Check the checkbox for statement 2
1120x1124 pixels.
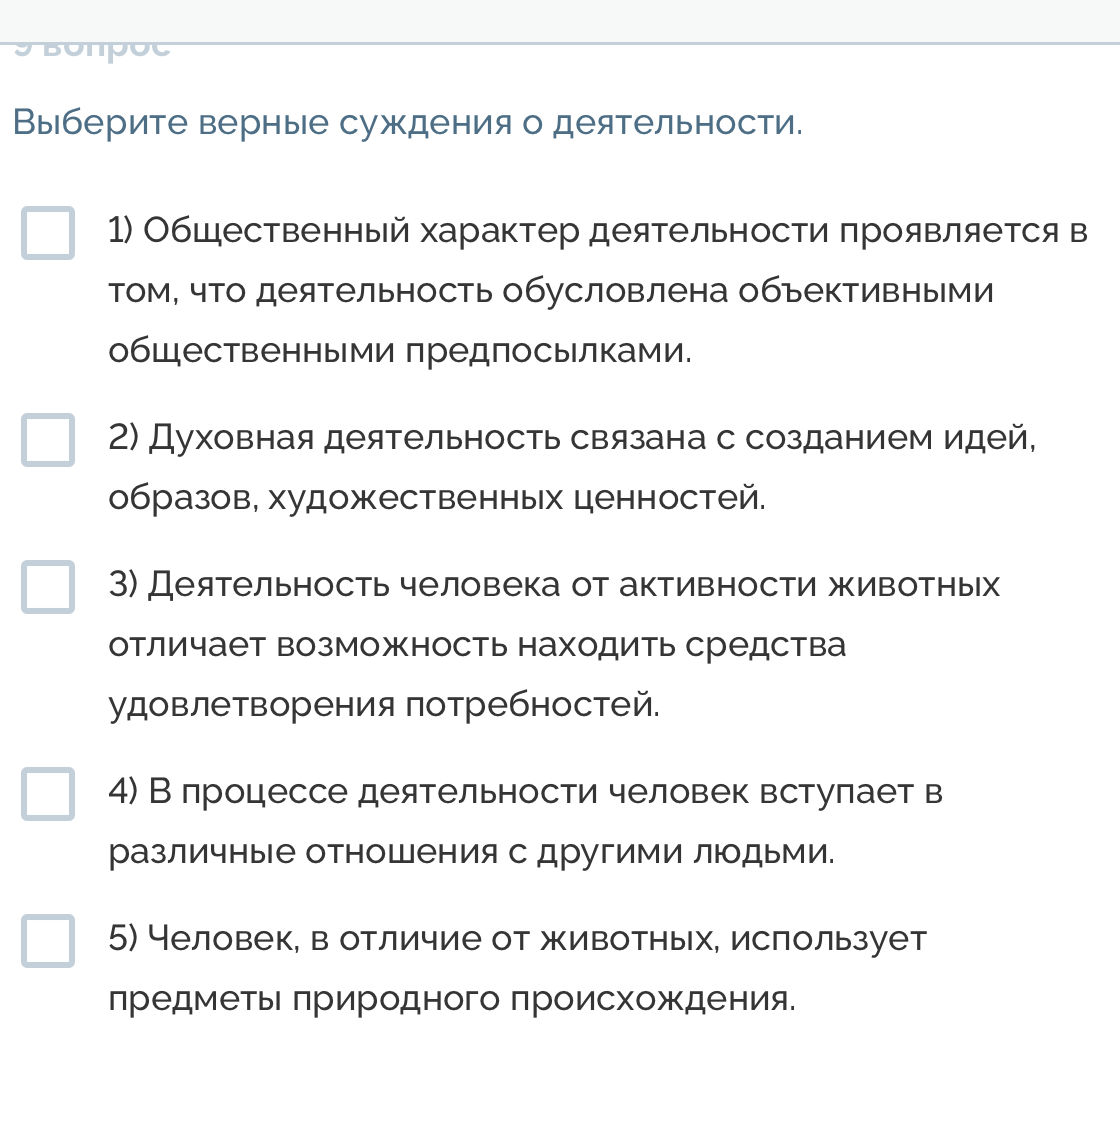[48, 441]
